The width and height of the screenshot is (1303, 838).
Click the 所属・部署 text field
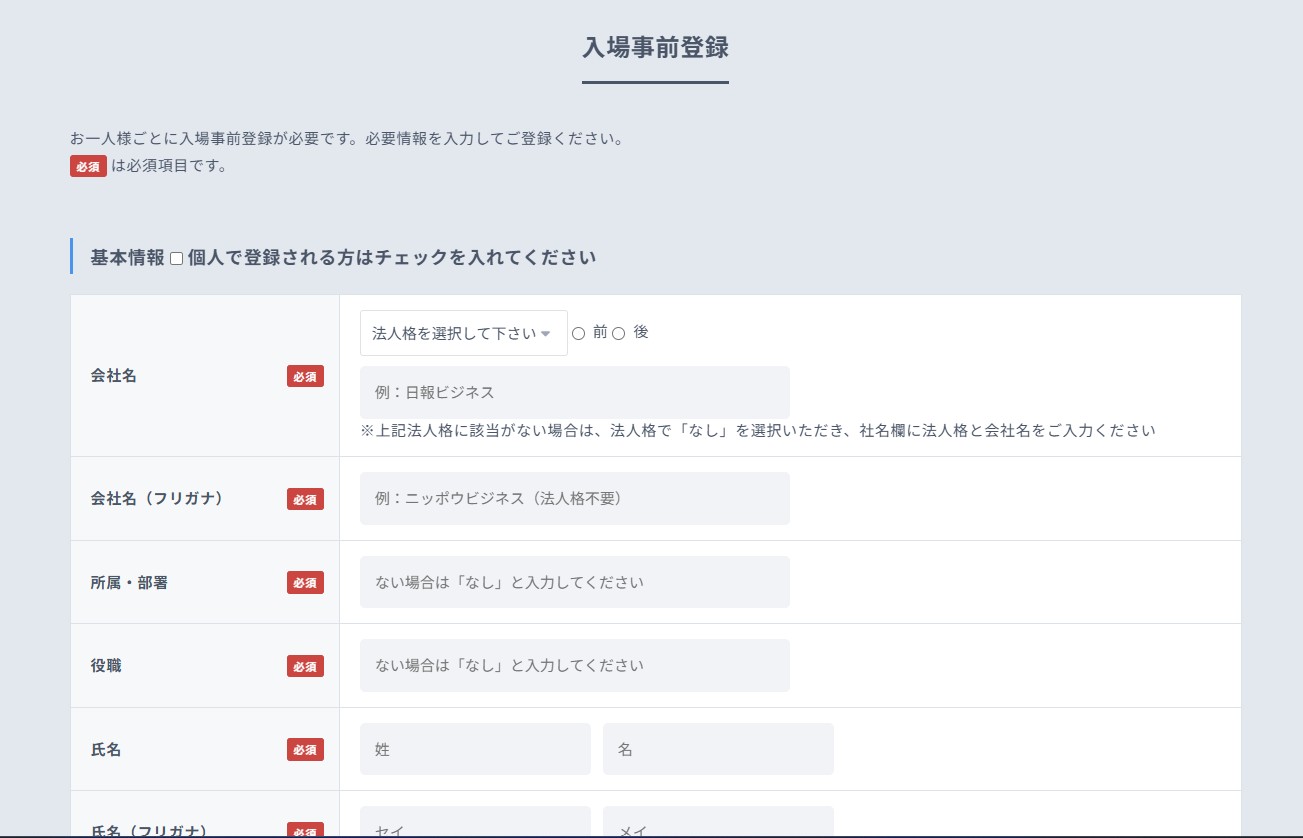(574, 582)
